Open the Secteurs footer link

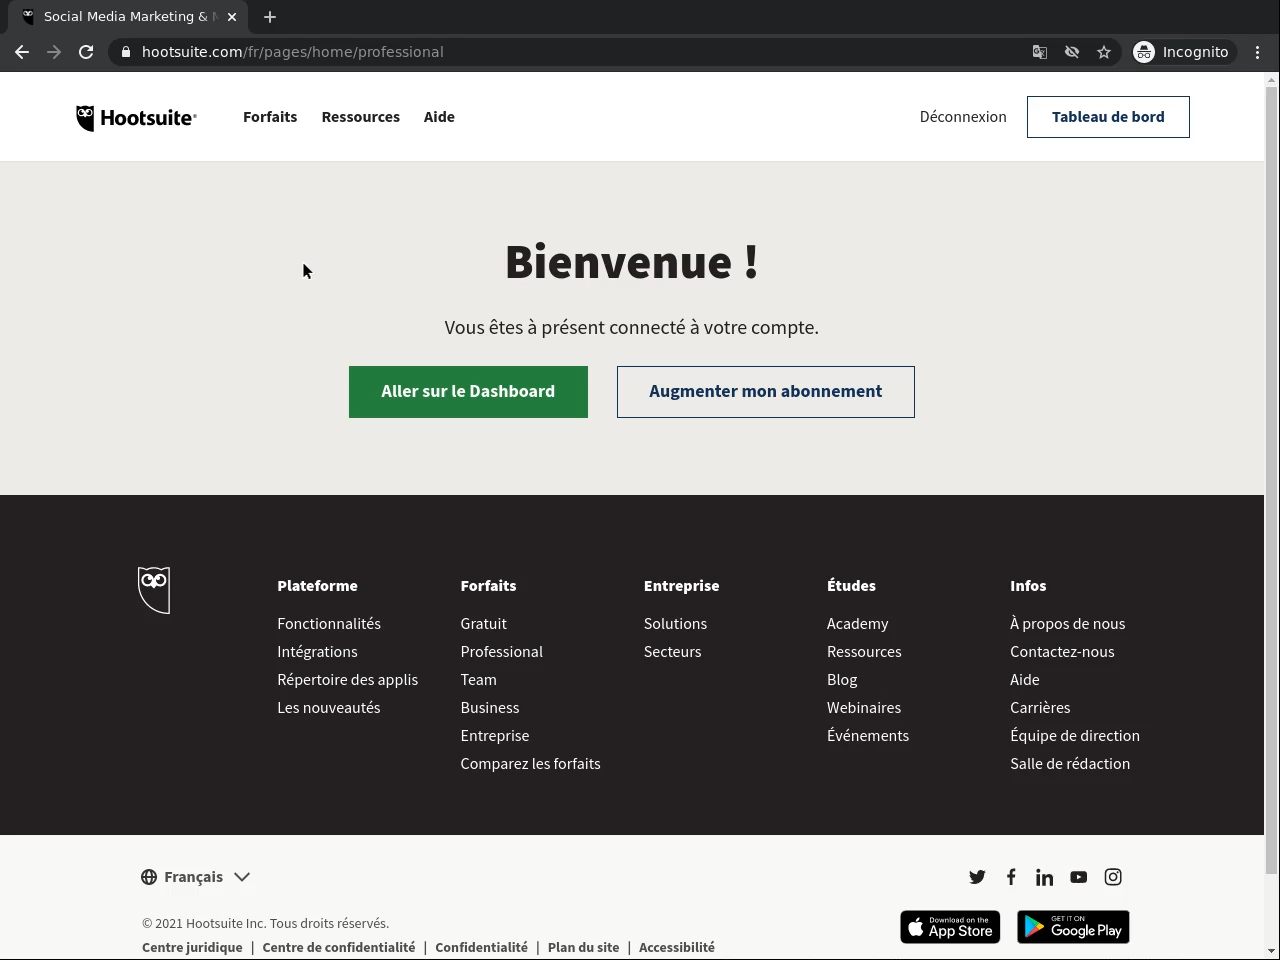point(673,652)
